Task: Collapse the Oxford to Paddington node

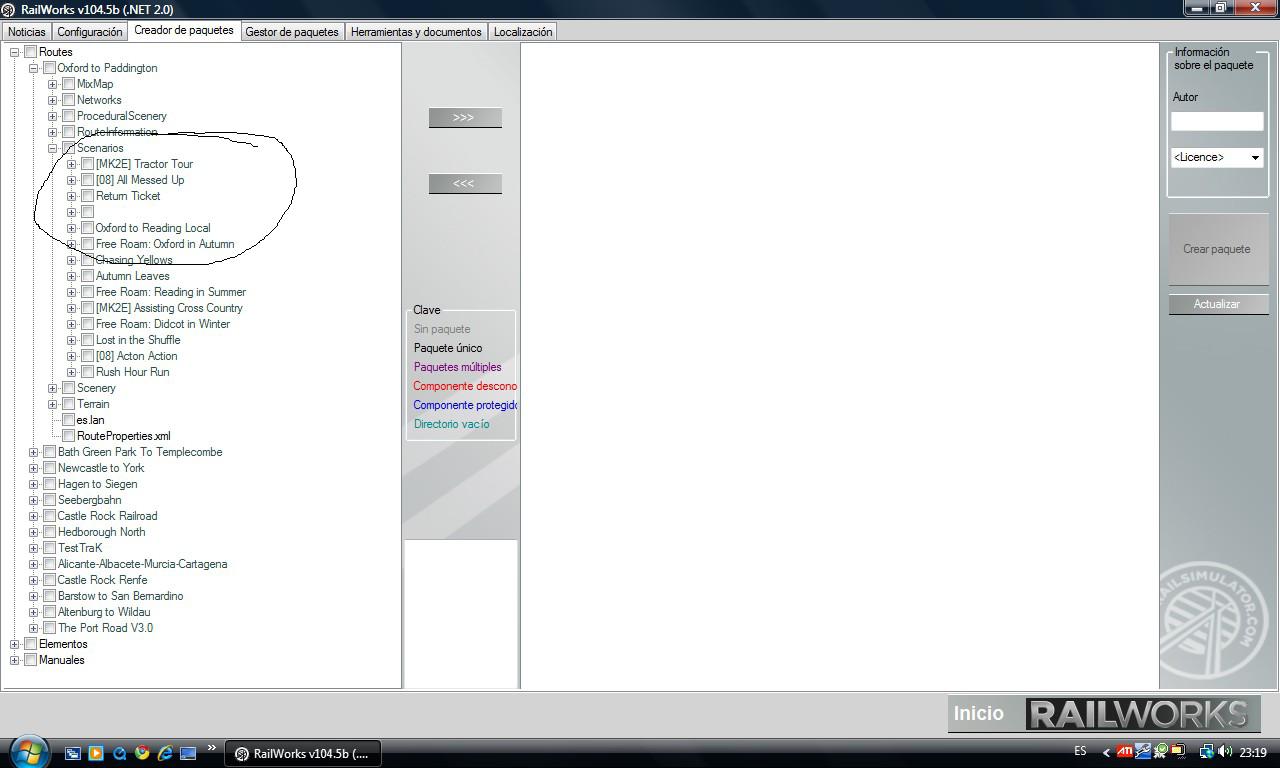Action: [x=33, y=68]
